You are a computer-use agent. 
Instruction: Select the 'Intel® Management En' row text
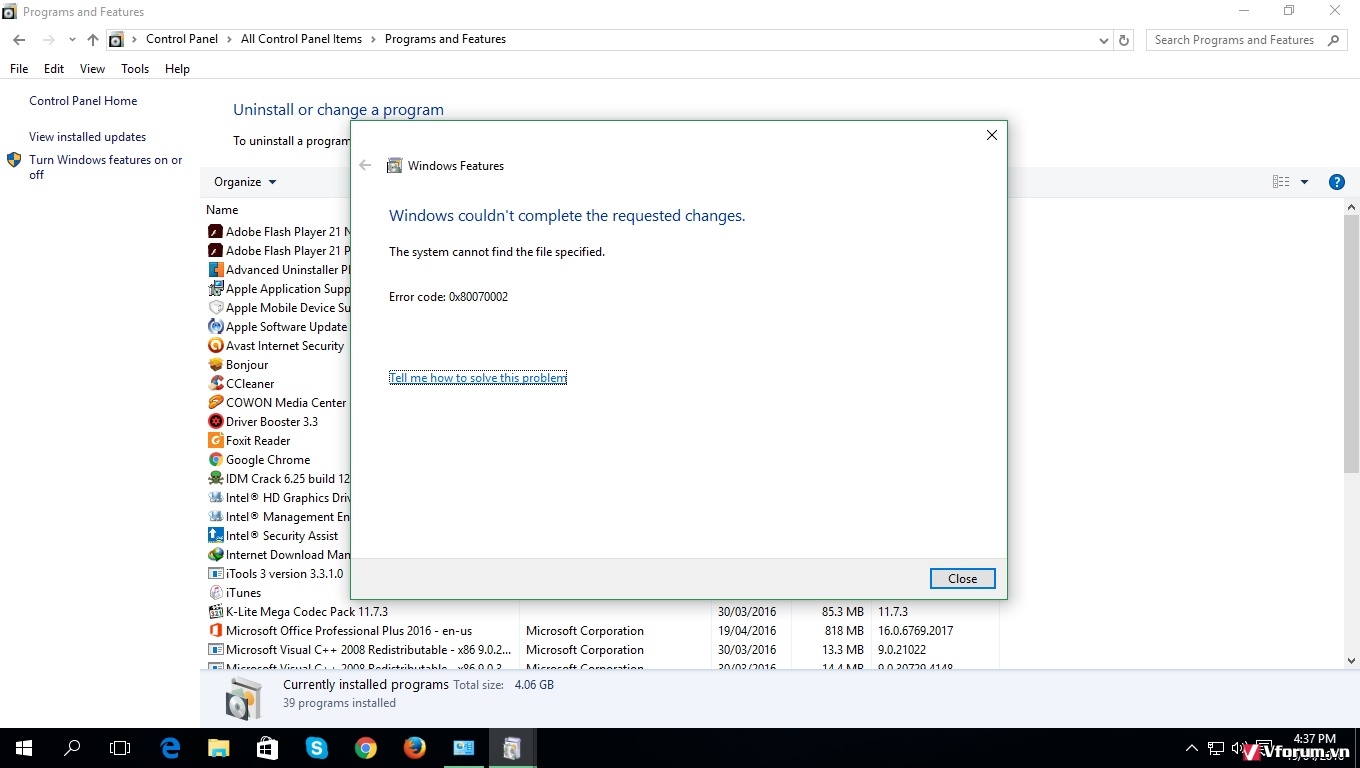pyautogui.click(x=288, y=517)
